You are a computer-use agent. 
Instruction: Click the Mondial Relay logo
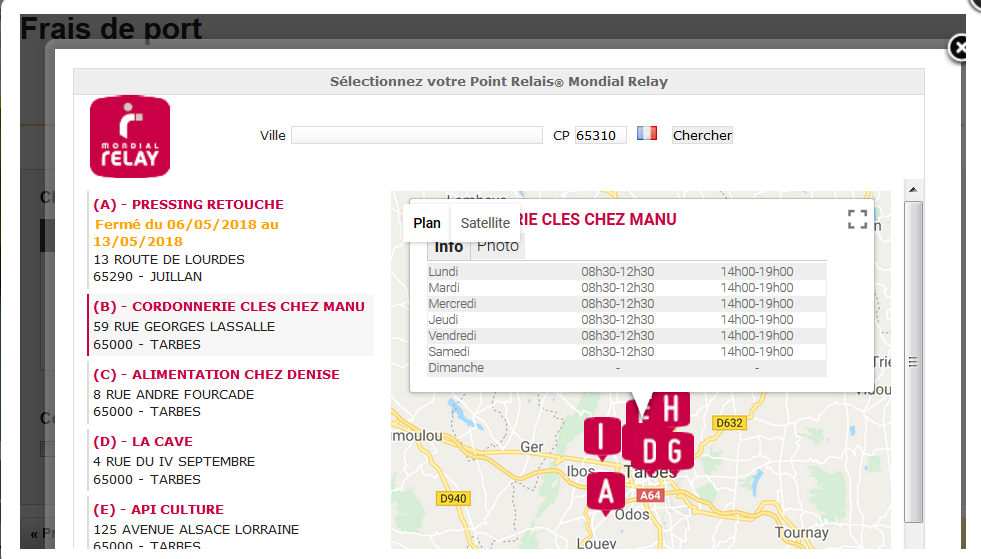130,136
